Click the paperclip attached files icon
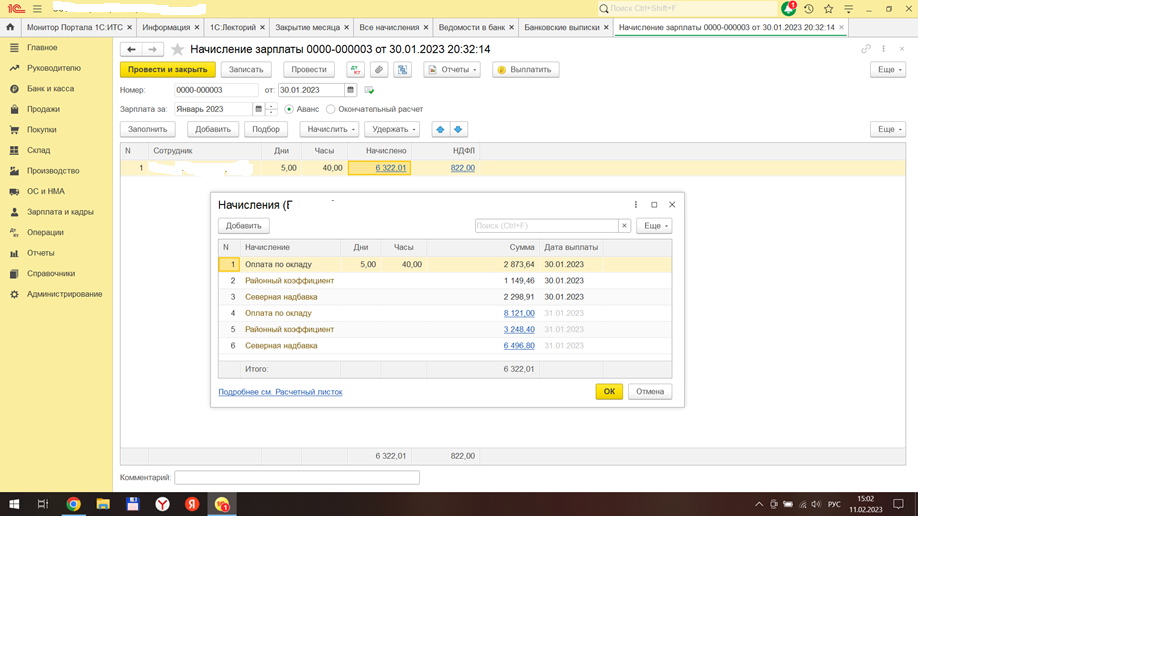 (x=379, y=70)
